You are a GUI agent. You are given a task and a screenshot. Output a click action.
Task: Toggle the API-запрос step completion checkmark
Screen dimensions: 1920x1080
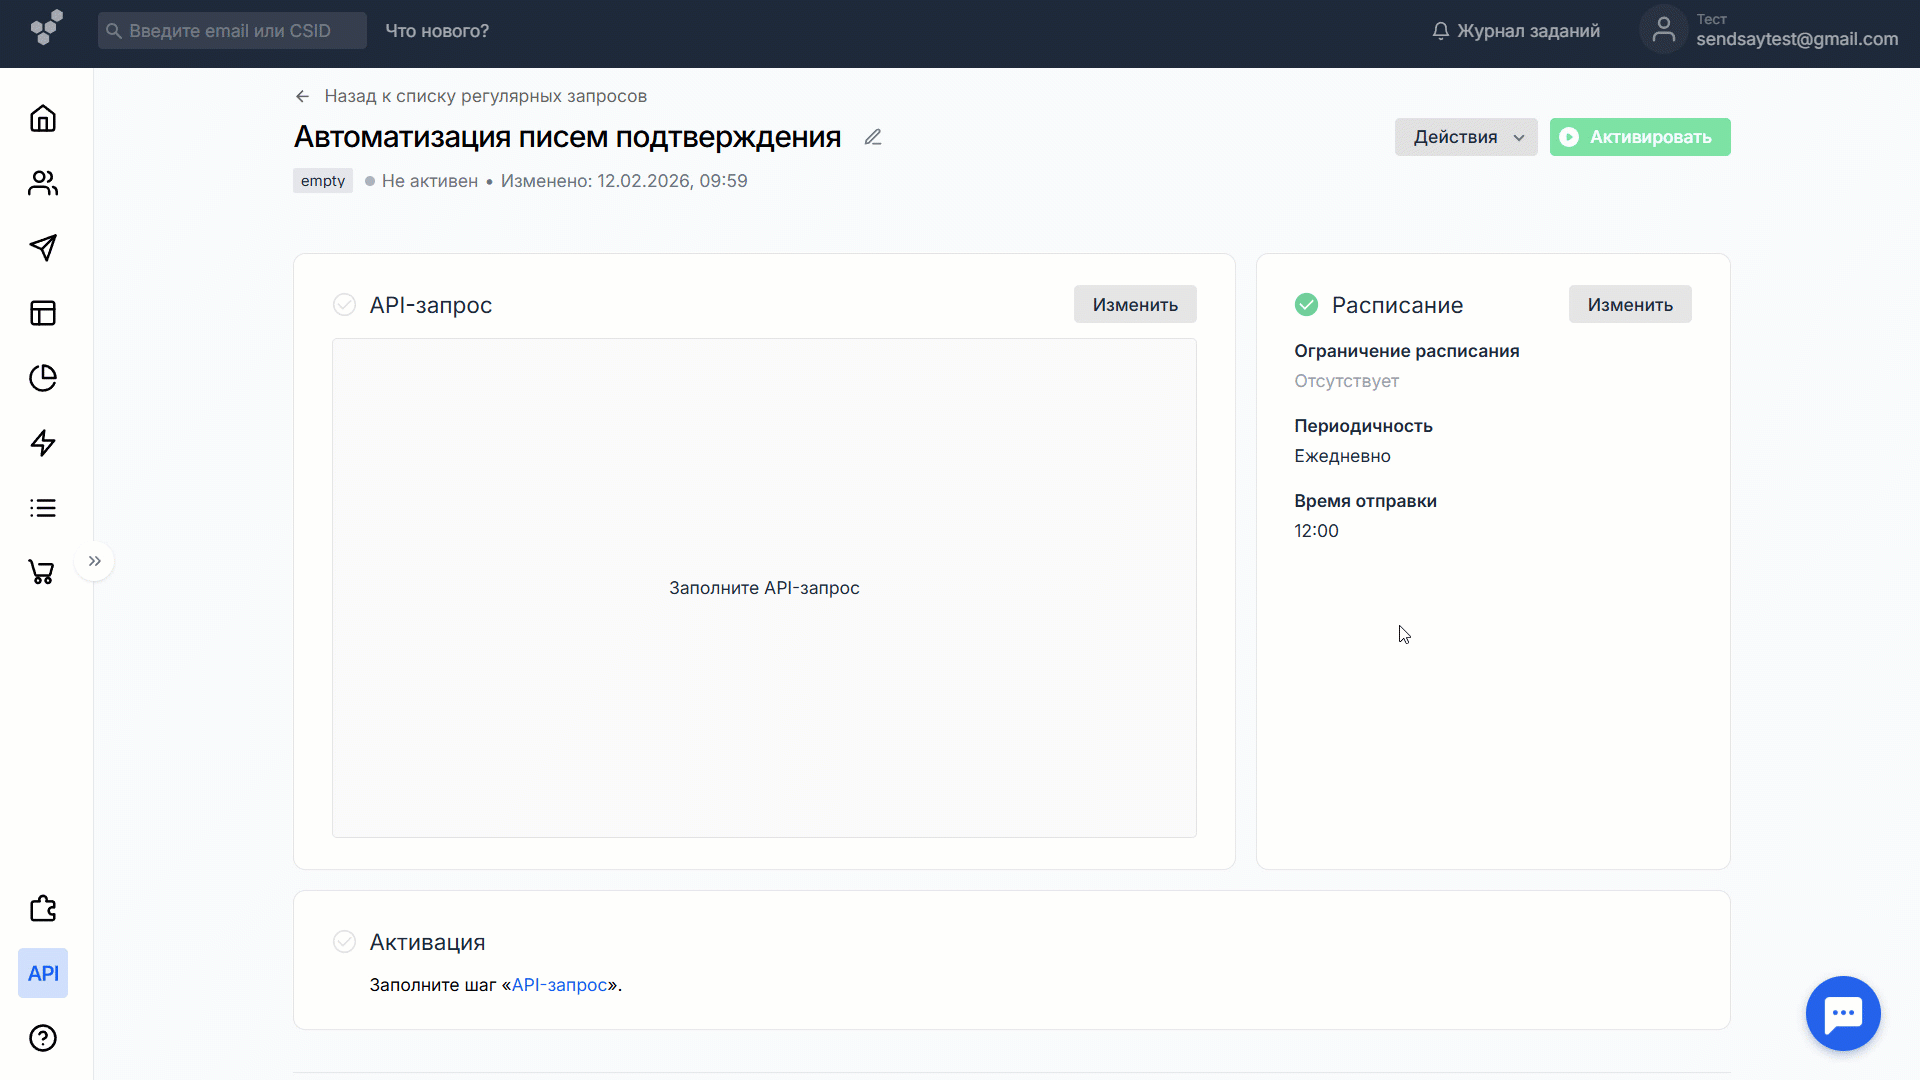pyautogui.click(x=344, y=304)
